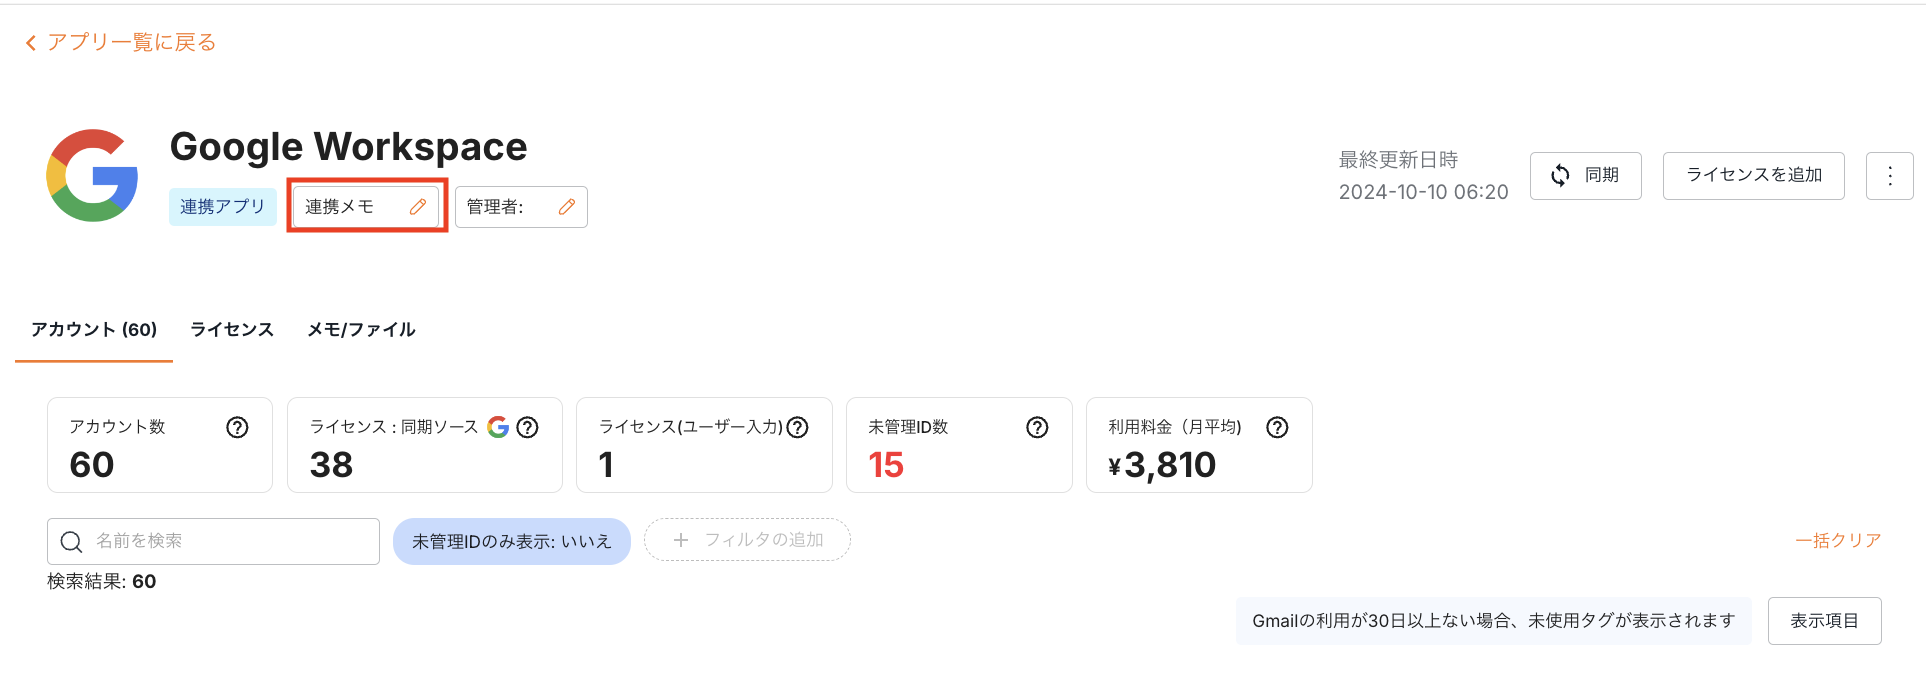This screenshot has height=684, width=1926.
Task: Open the 表示項目 column selector
Action: (1824, 621)
